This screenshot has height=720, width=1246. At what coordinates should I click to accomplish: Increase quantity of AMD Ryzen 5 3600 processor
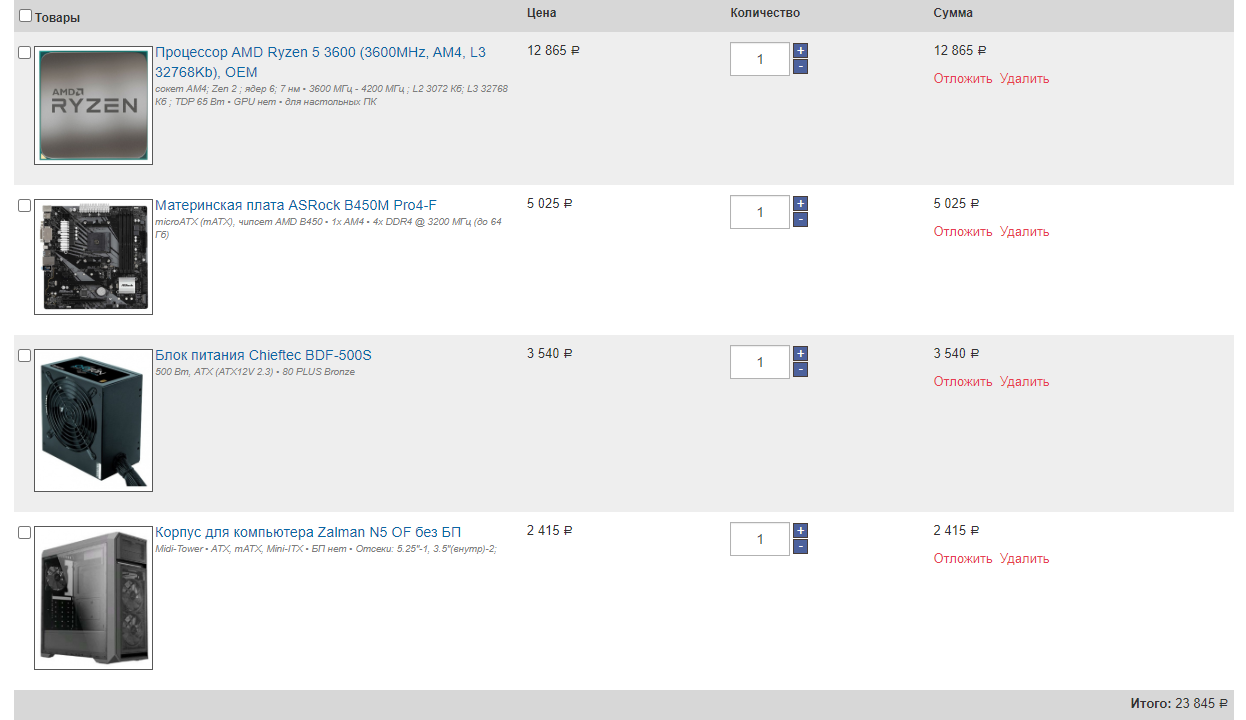800,51
